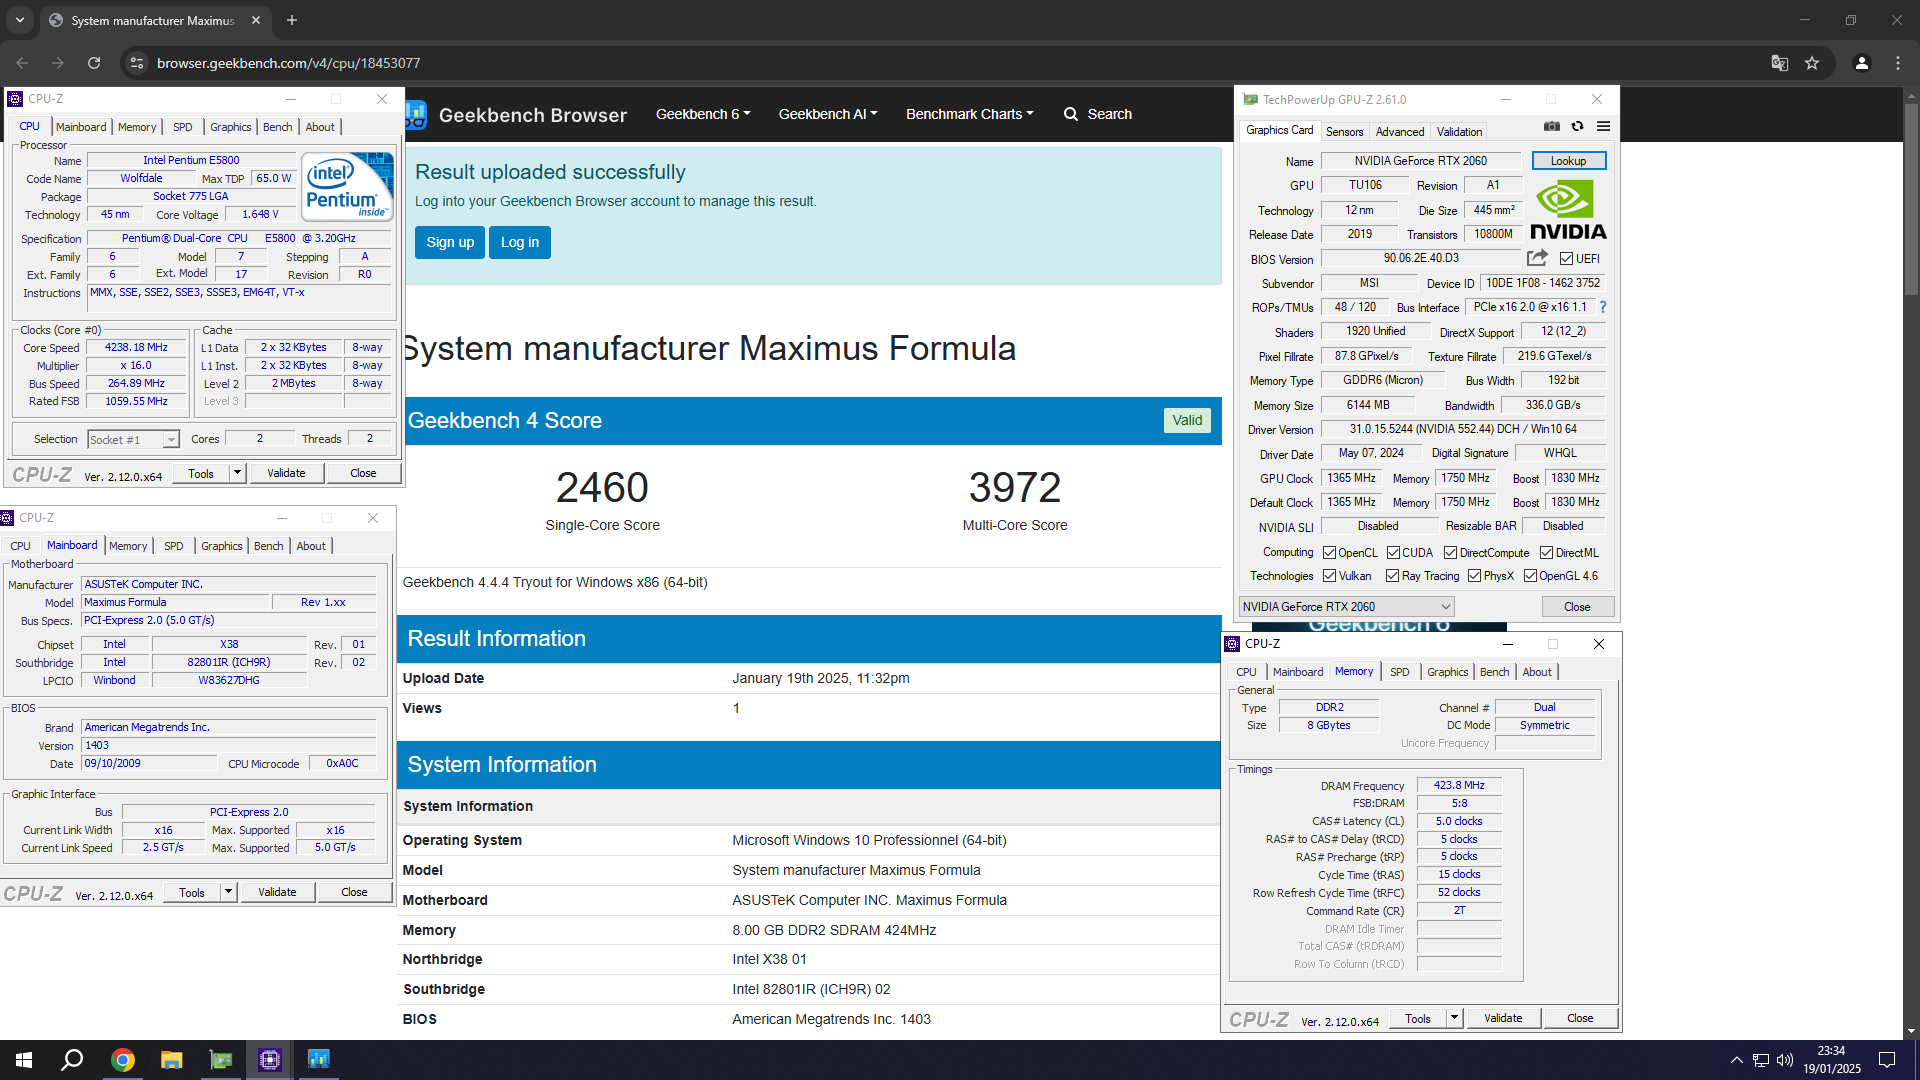The image size is (1920, 1080).
Task: Click the site information icon in address bar
Action: point(137,63)
